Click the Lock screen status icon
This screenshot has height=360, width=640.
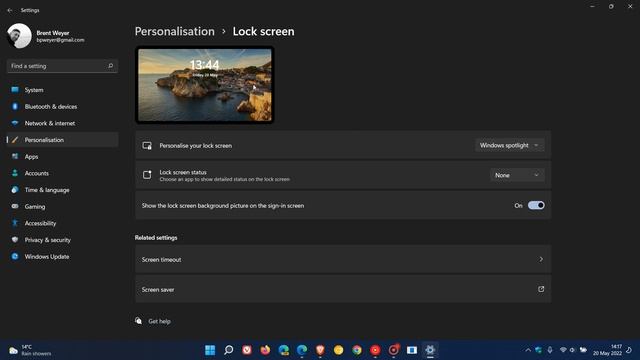pyautogui.click(x=147, y=175)
